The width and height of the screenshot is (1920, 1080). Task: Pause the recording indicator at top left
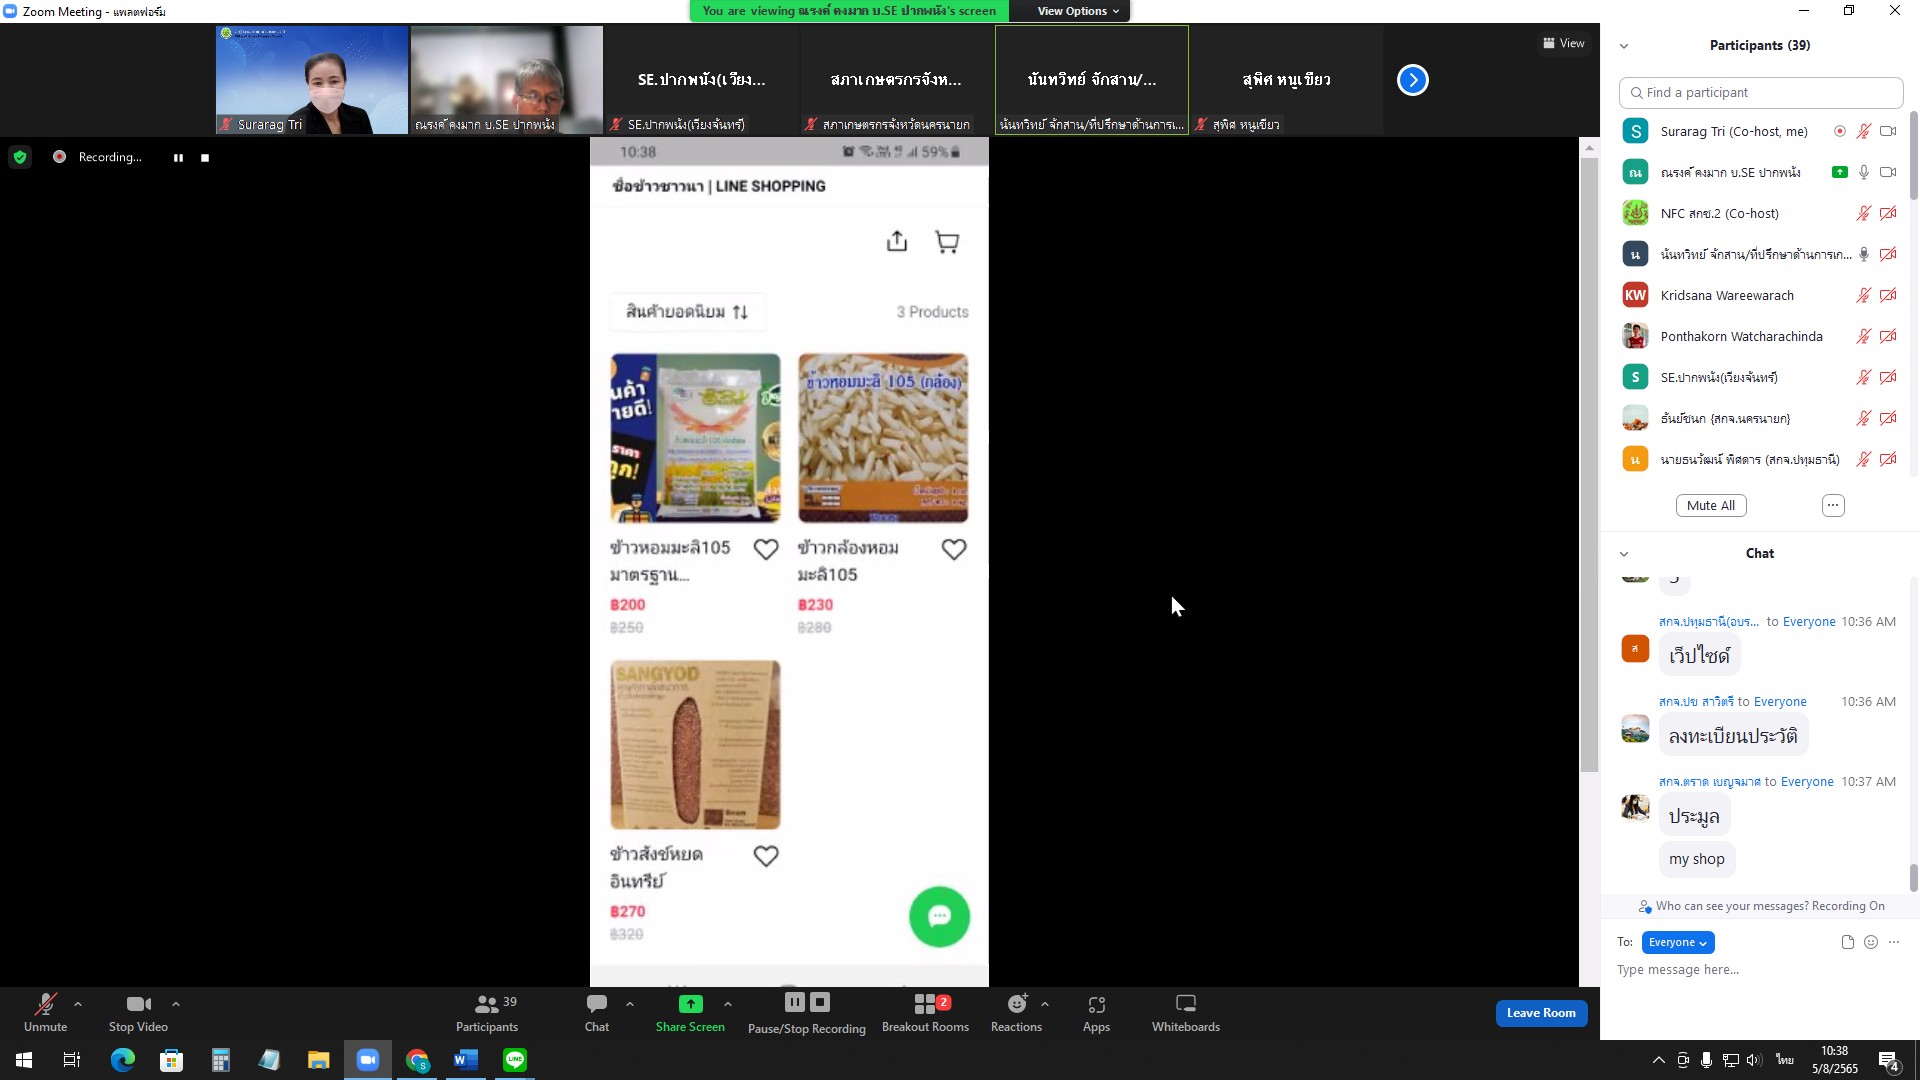[x=178, y=158]
